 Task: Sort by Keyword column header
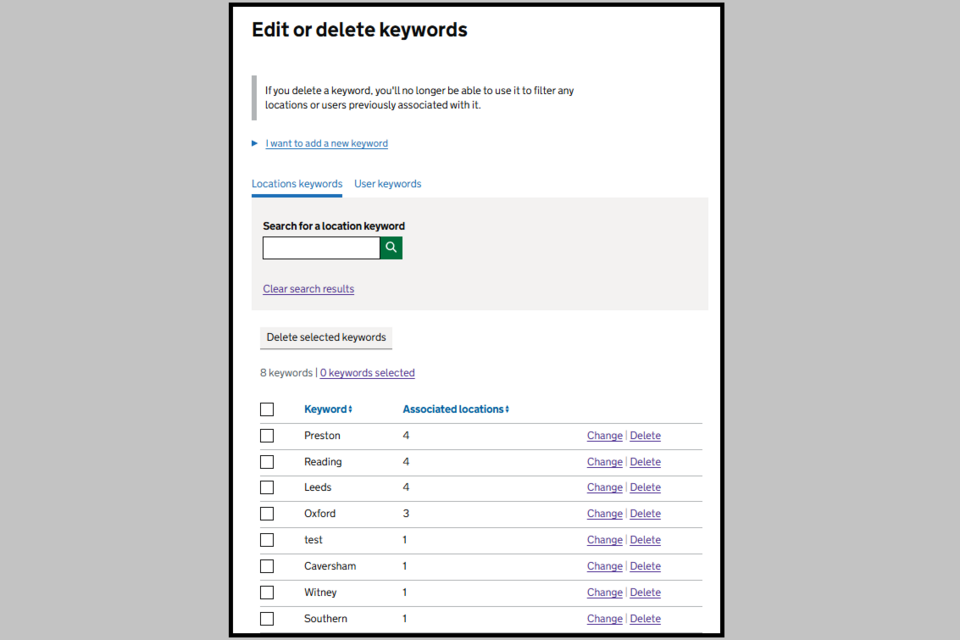click(x=328, y=409)
